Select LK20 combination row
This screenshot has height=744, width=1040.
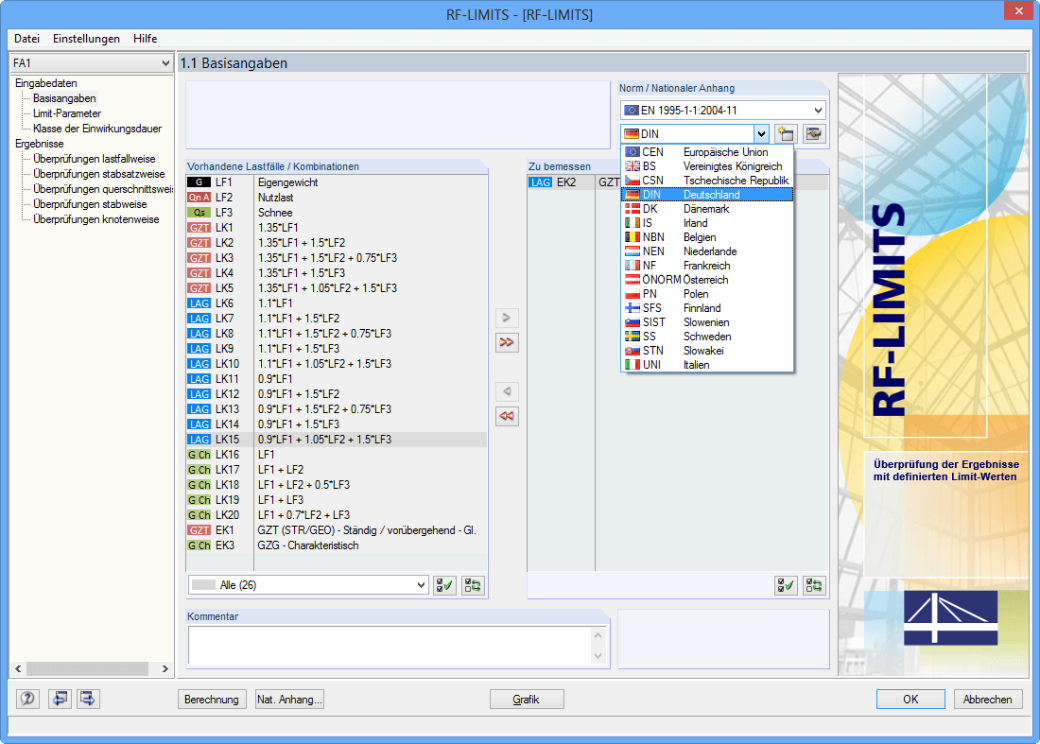pos(337,515)
